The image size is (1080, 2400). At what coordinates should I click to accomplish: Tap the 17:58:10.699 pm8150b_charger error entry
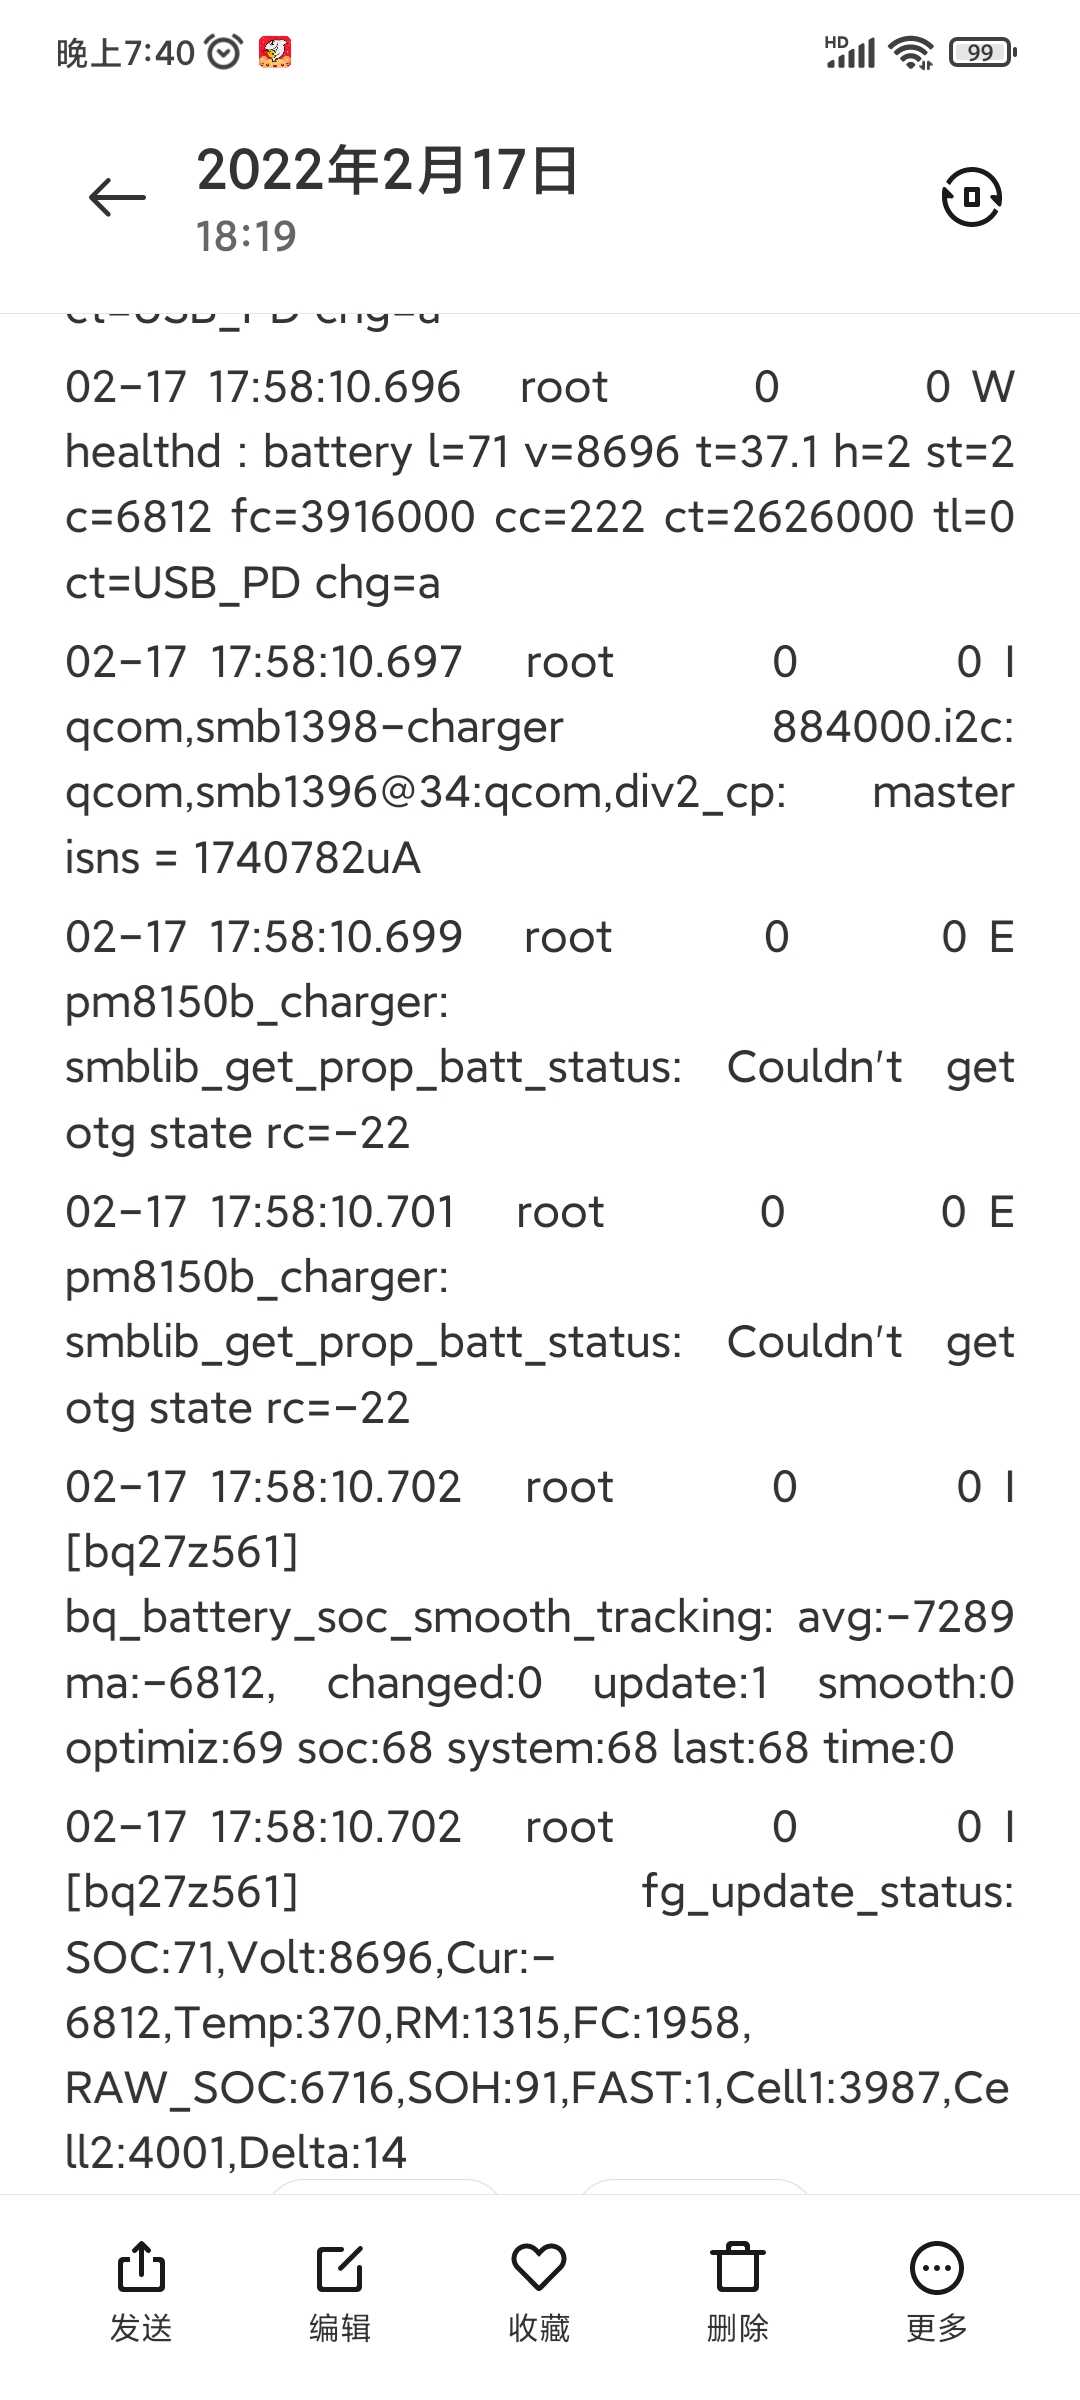pos(540,1034)
